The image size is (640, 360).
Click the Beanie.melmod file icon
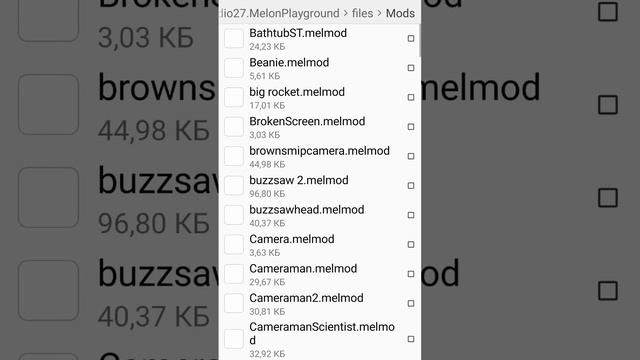click(x=234, y=68)
